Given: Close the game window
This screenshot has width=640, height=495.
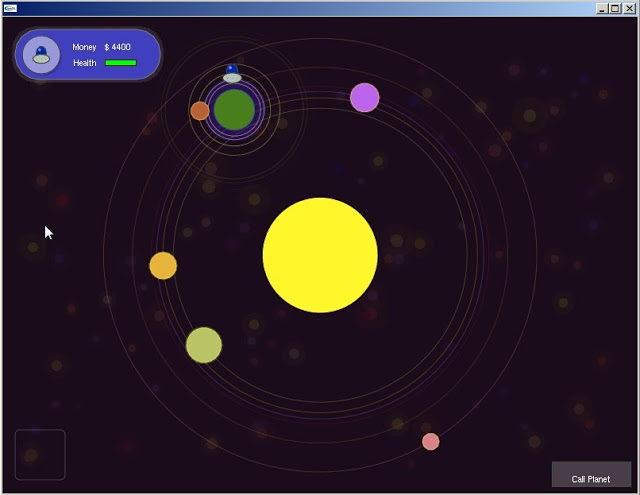Looking at the screenshot, I should 629,8.
